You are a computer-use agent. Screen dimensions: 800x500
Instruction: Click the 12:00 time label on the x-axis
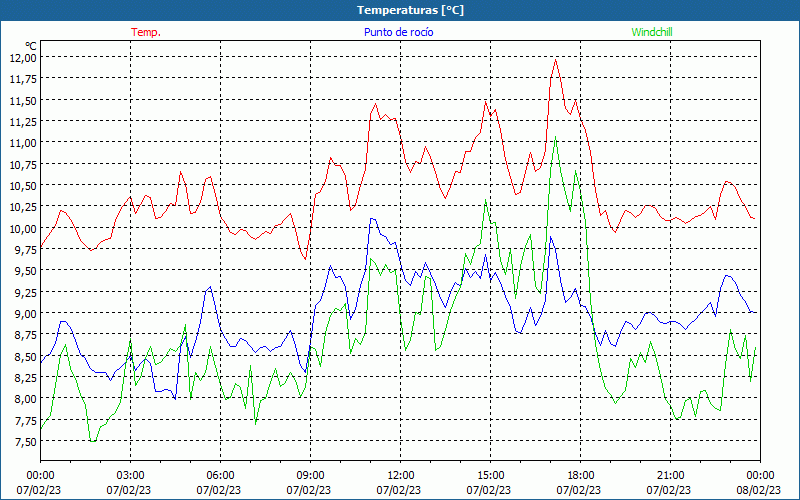click(x=401, y=475)
